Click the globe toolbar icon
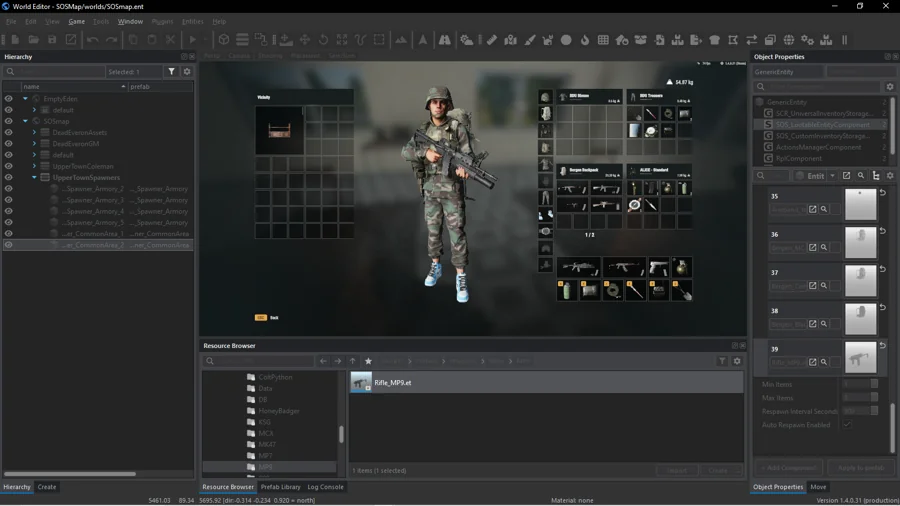The image size is (900, 506). (x=789, y=40)
